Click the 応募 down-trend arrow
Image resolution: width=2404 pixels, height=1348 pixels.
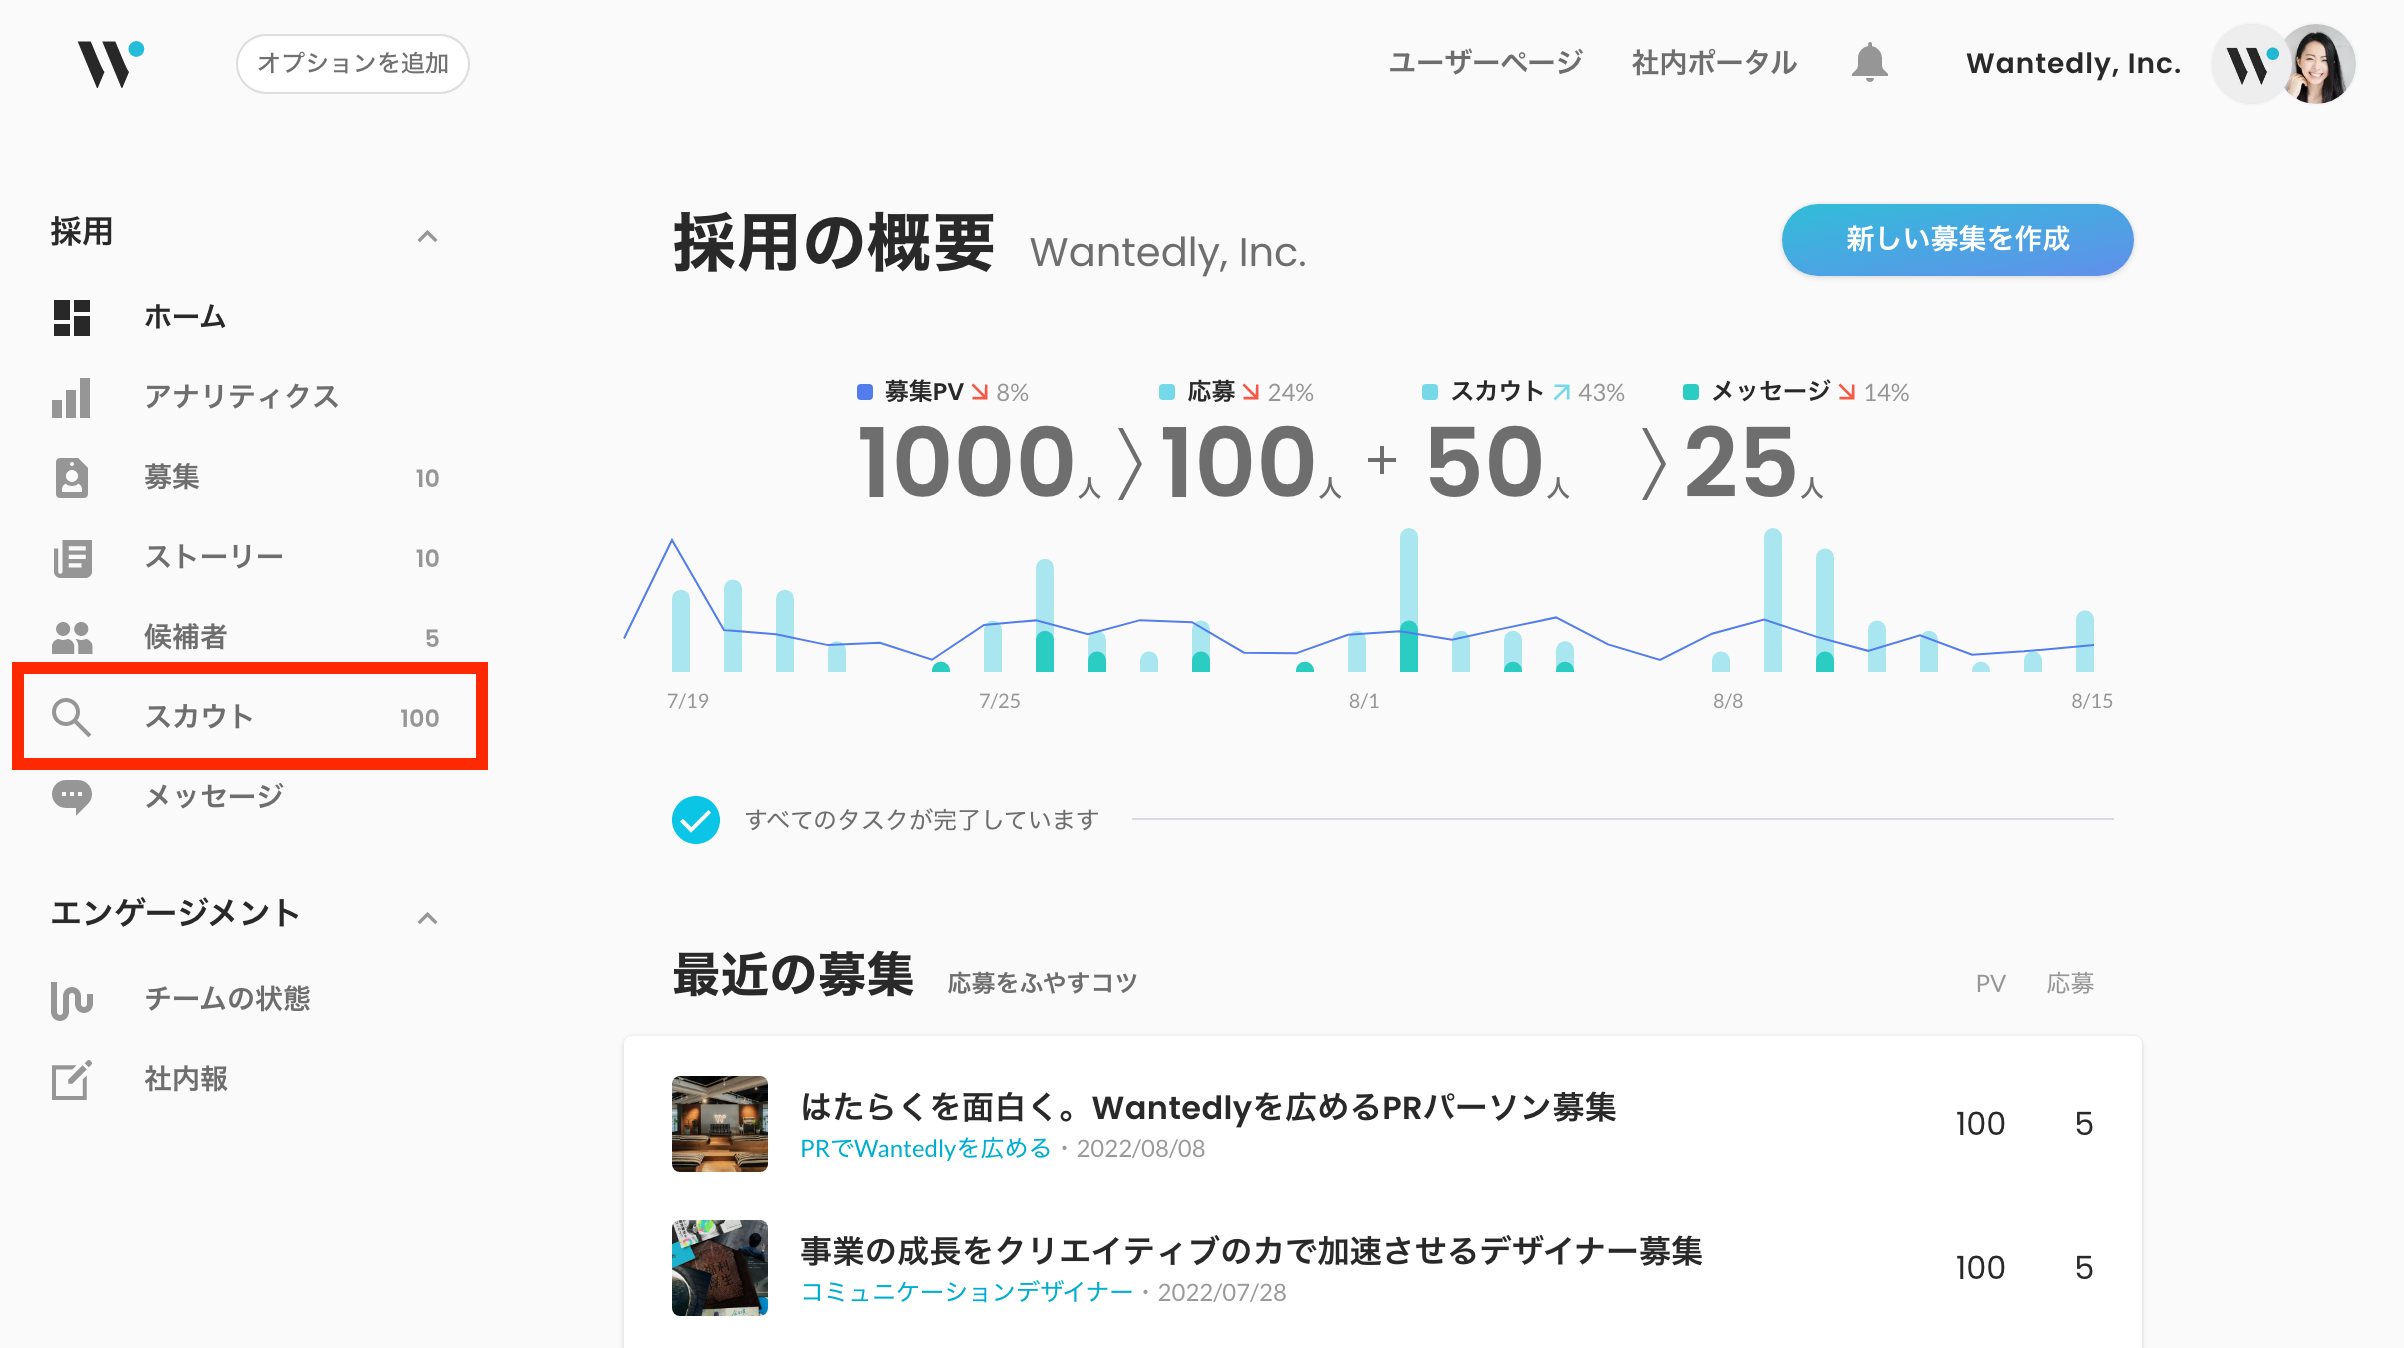[1251, 392]
